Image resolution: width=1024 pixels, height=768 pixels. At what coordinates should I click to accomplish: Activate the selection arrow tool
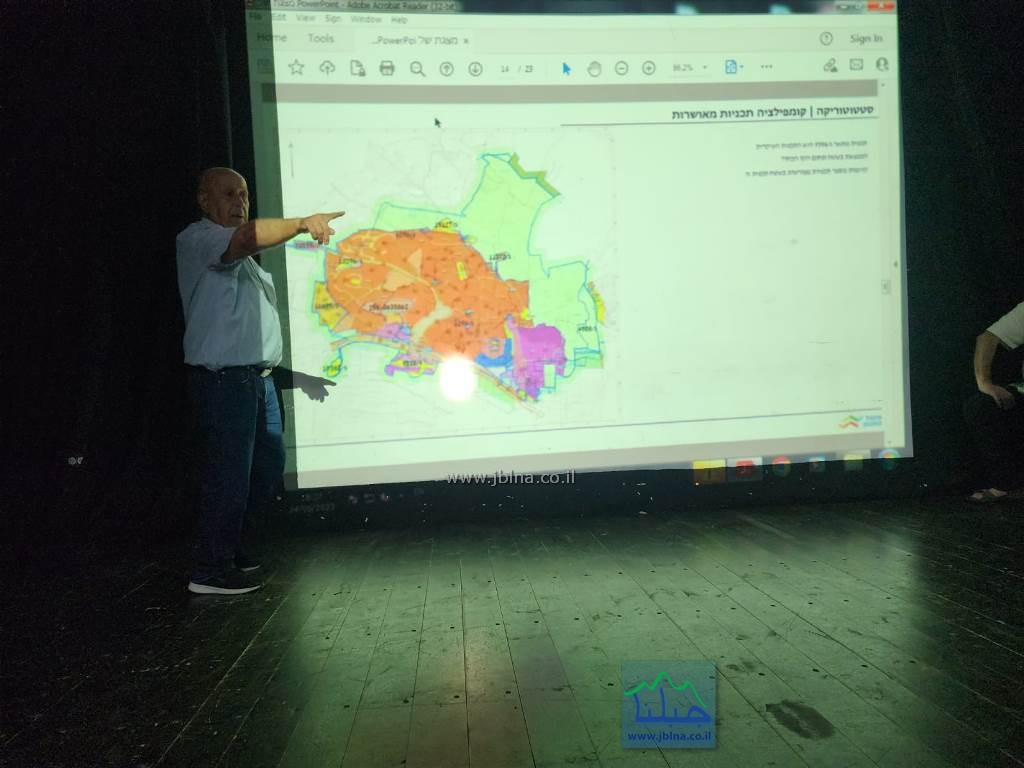pos(566,68)
